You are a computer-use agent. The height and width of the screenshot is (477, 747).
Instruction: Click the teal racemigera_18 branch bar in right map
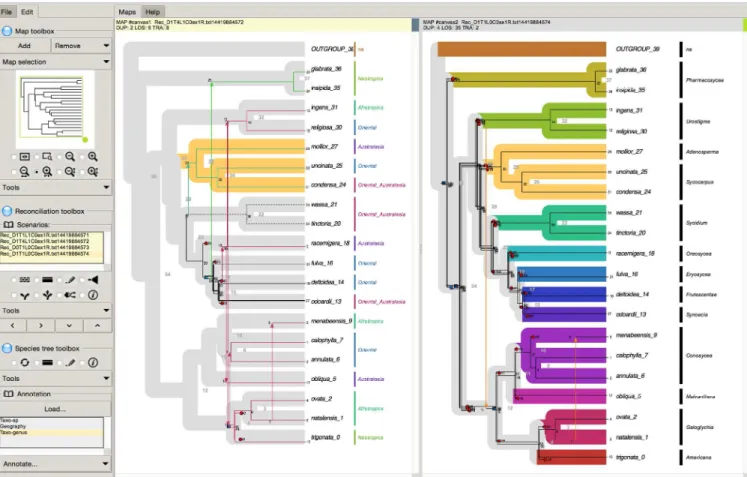[557, 254]
